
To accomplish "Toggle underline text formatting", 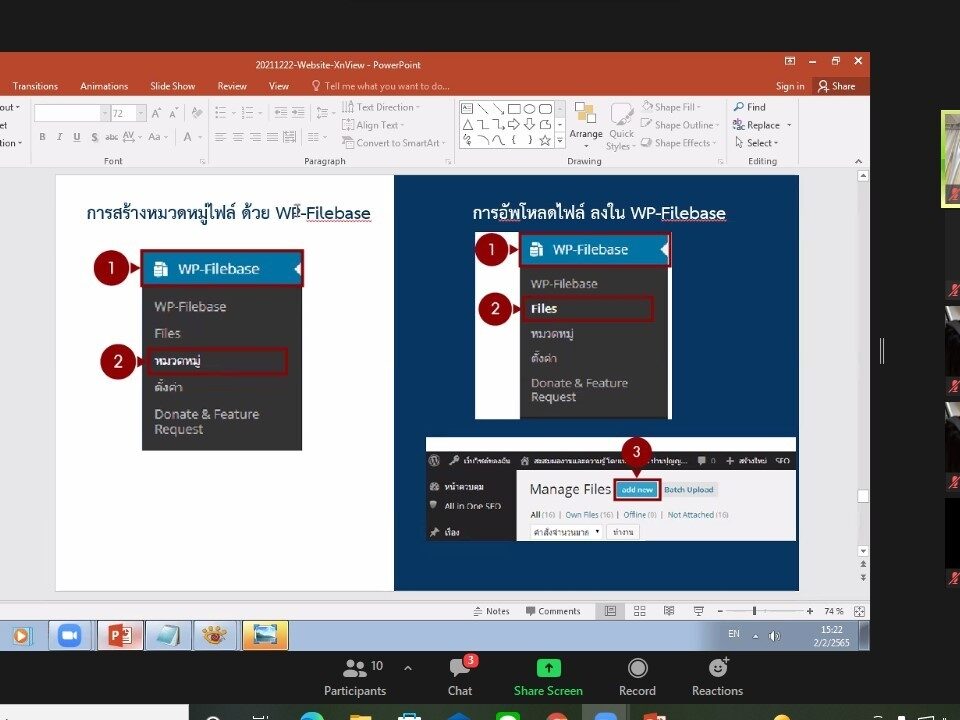I will (x=77, y=137).
